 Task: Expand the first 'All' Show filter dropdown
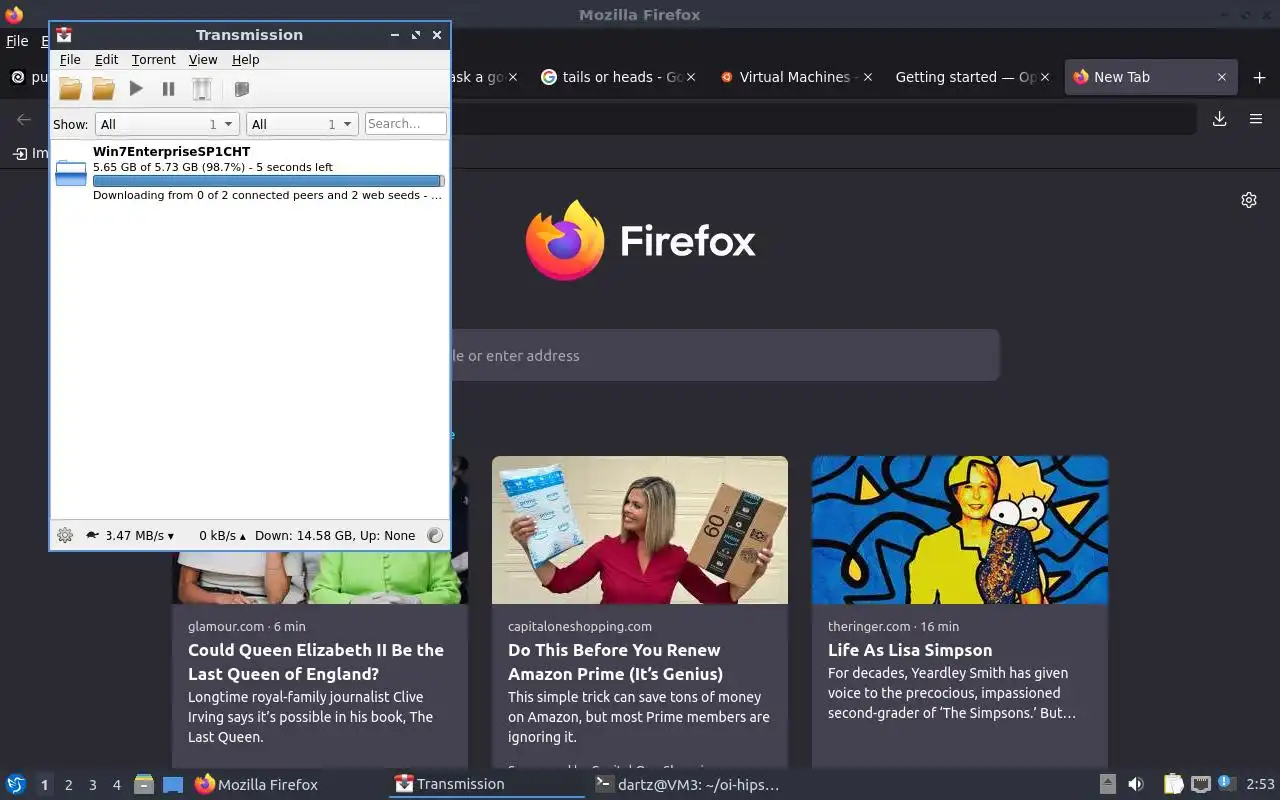(166, 124)
